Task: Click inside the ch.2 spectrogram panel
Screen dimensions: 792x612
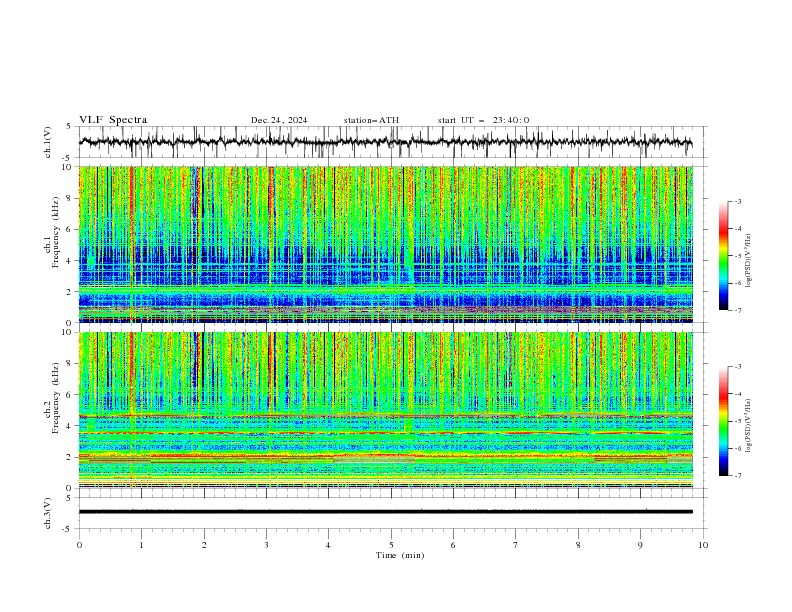Action: [386, 410]
